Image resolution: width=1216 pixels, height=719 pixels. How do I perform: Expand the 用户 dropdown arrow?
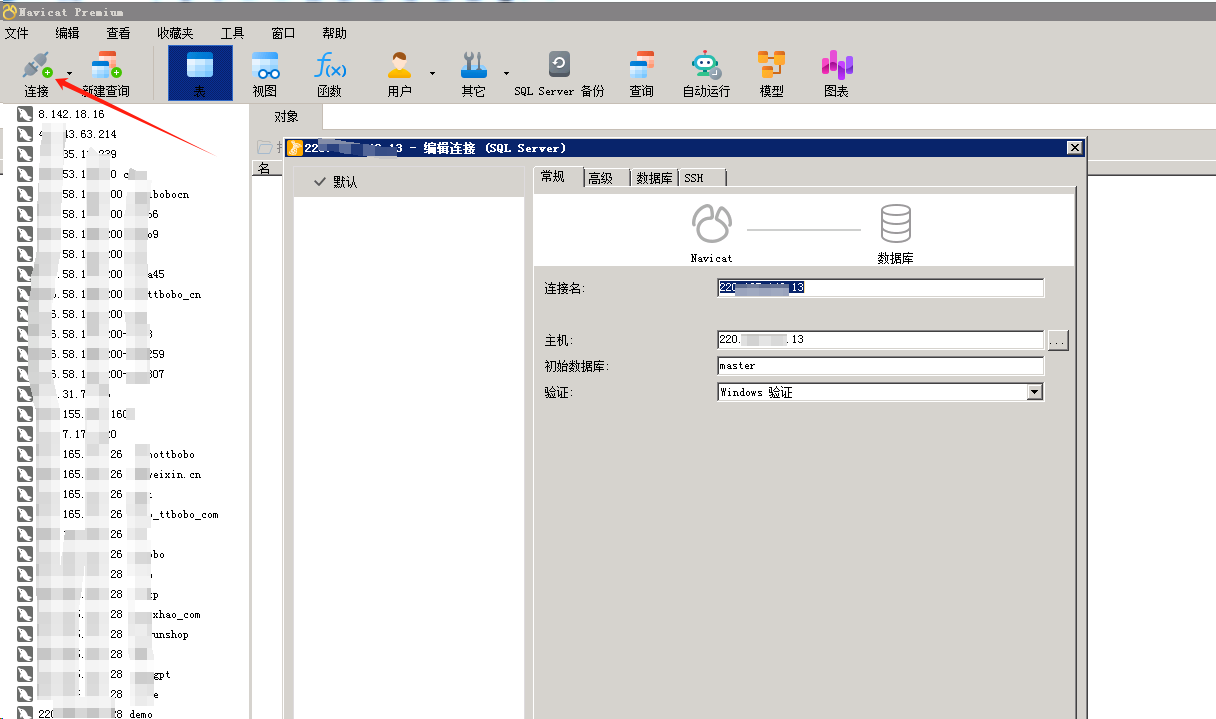pos(432,73)
